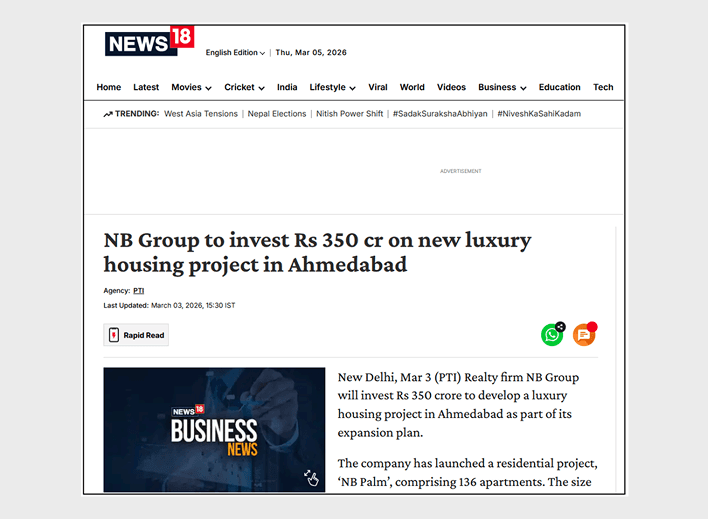Viewport: 708px width, 519px height.
Task: Open the Viral section
Action: [378, 87]
